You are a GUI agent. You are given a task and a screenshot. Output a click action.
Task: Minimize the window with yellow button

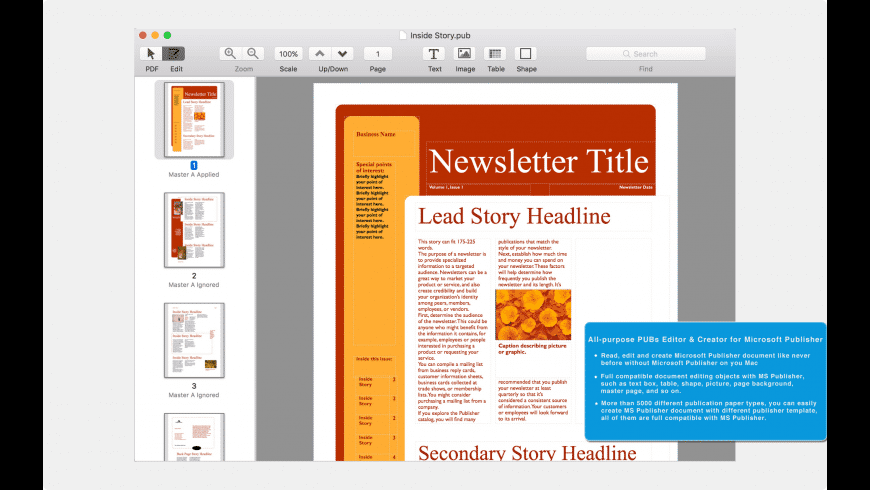tap(155, 35)
